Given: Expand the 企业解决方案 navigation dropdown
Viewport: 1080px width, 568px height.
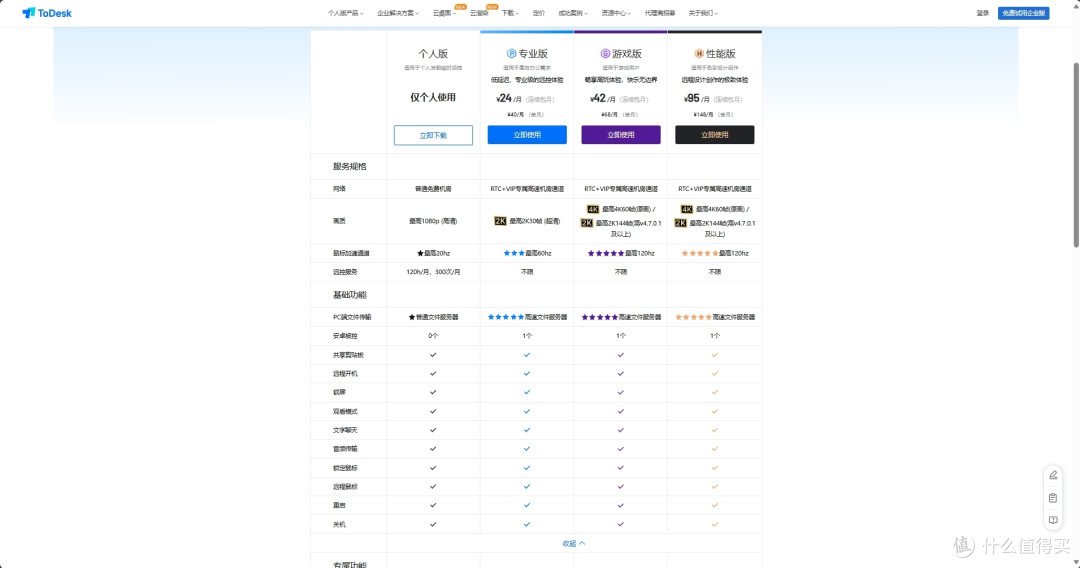Looking at the screenshot, I should [x=397, y=13].
